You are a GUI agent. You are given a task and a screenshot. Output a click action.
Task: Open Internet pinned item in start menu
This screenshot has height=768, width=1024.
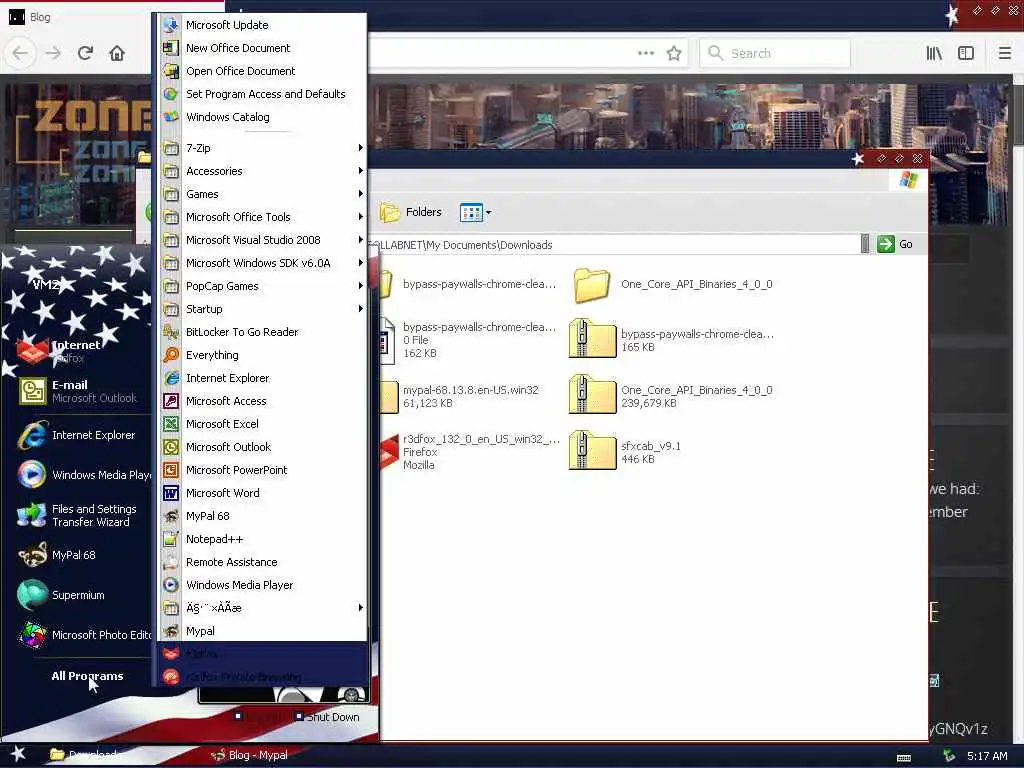tap(78, 351)
